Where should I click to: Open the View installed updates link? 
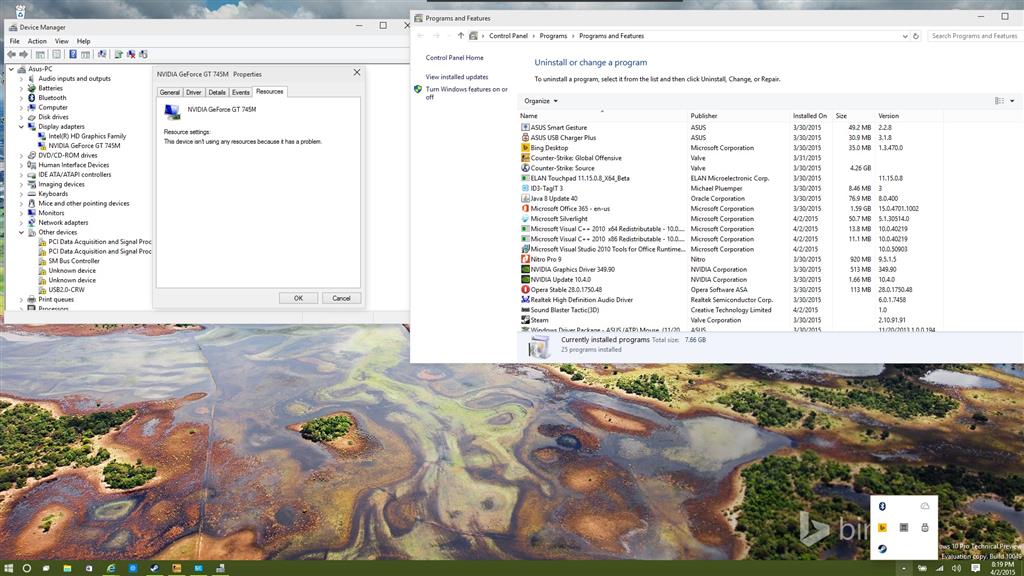point(457,77)
